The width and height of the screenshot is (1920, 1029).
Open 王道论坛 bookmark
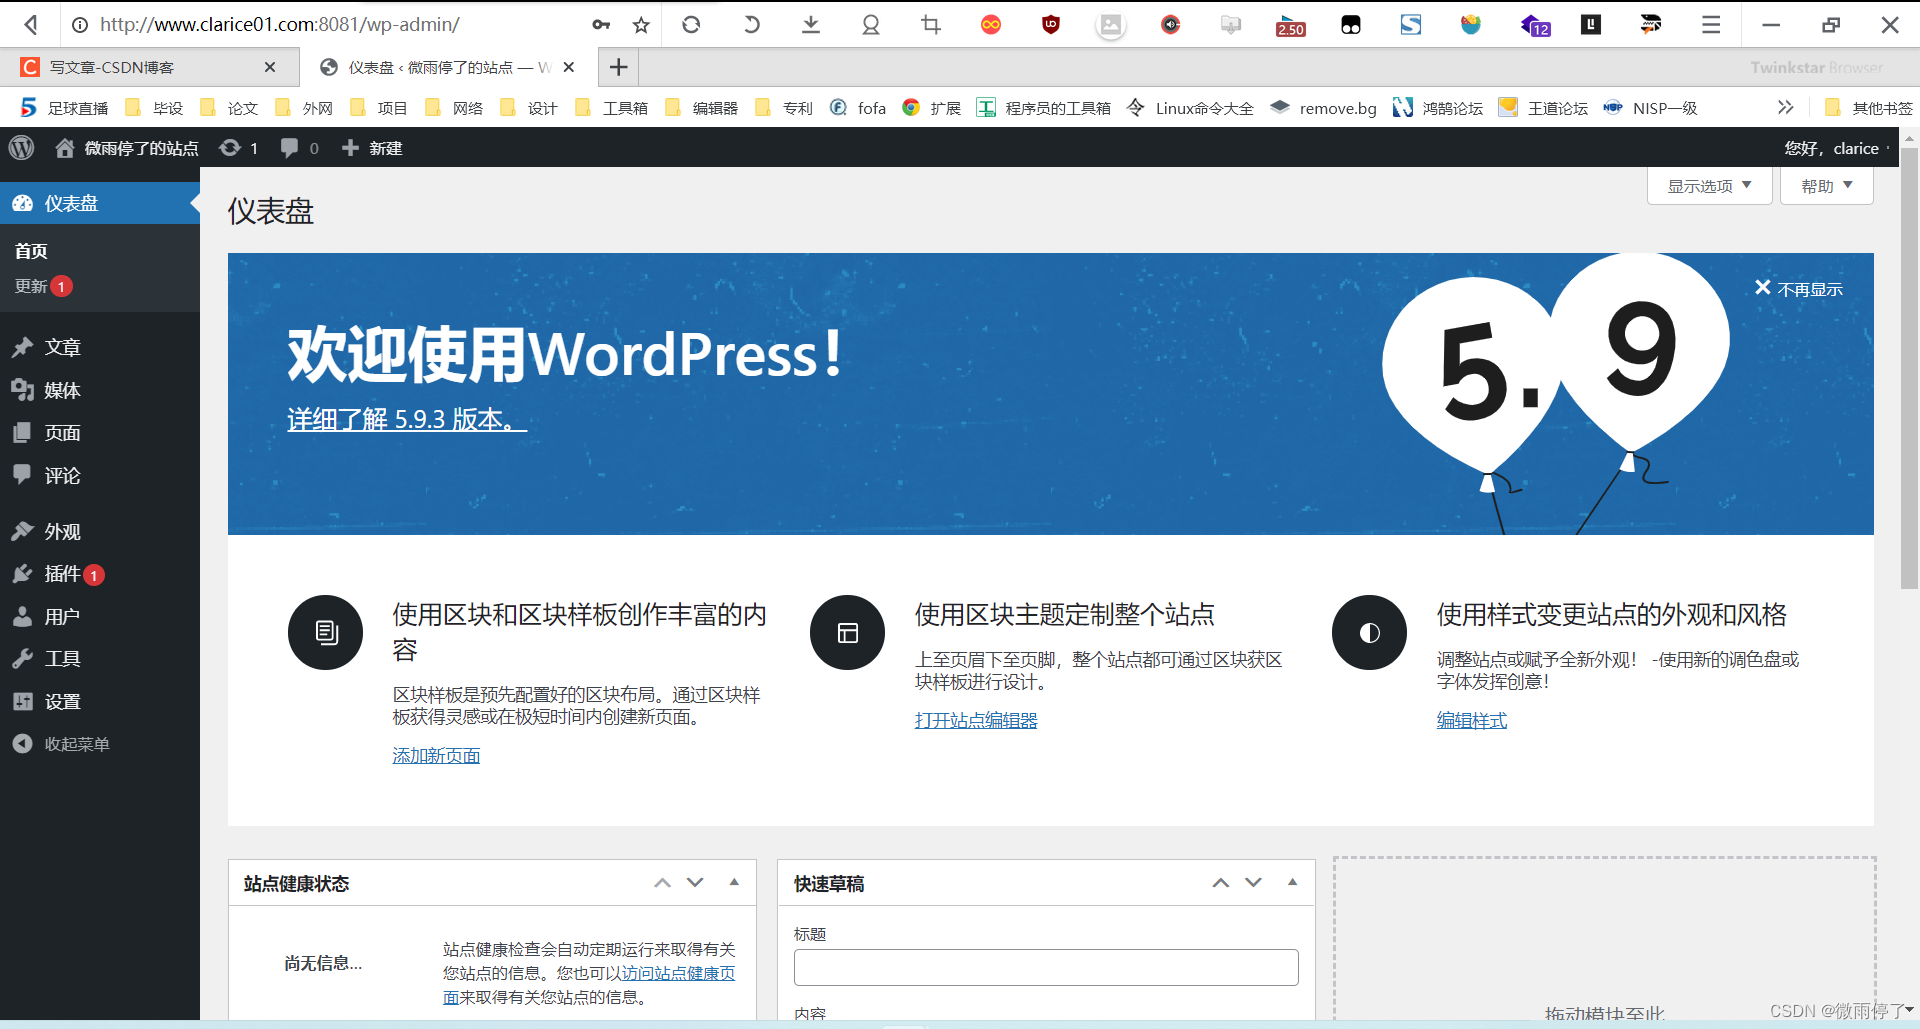coord(1544,108)
